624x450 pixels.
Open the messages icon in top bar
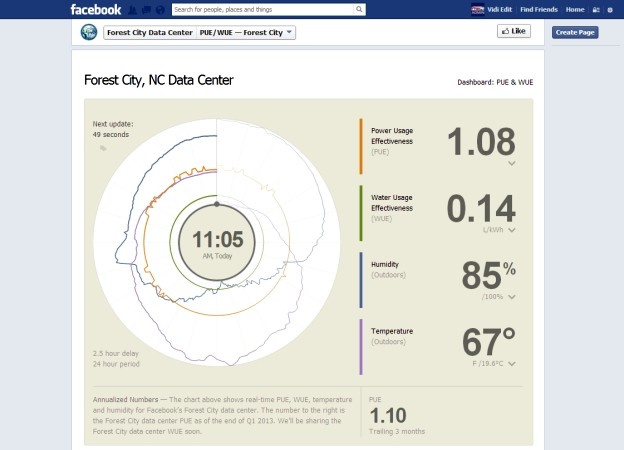[x=146, y=10]
